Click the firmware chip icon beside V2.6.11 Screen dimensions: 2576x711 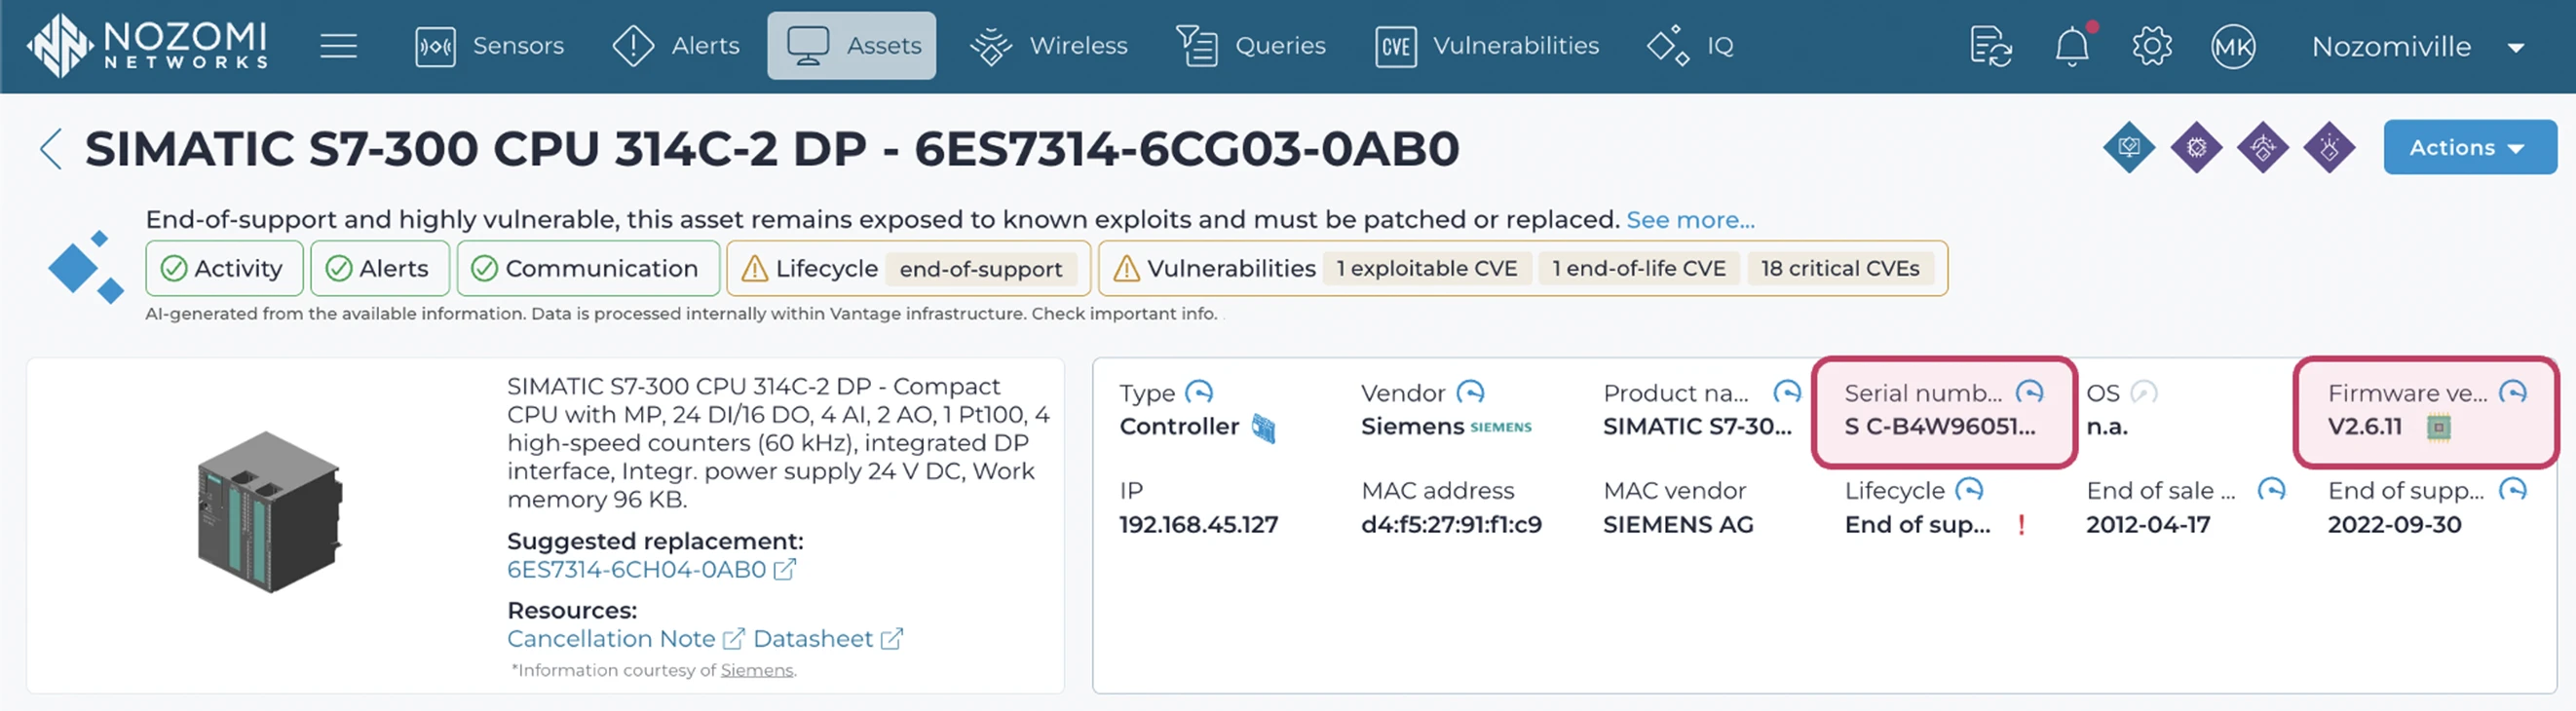pos(2439,428)
